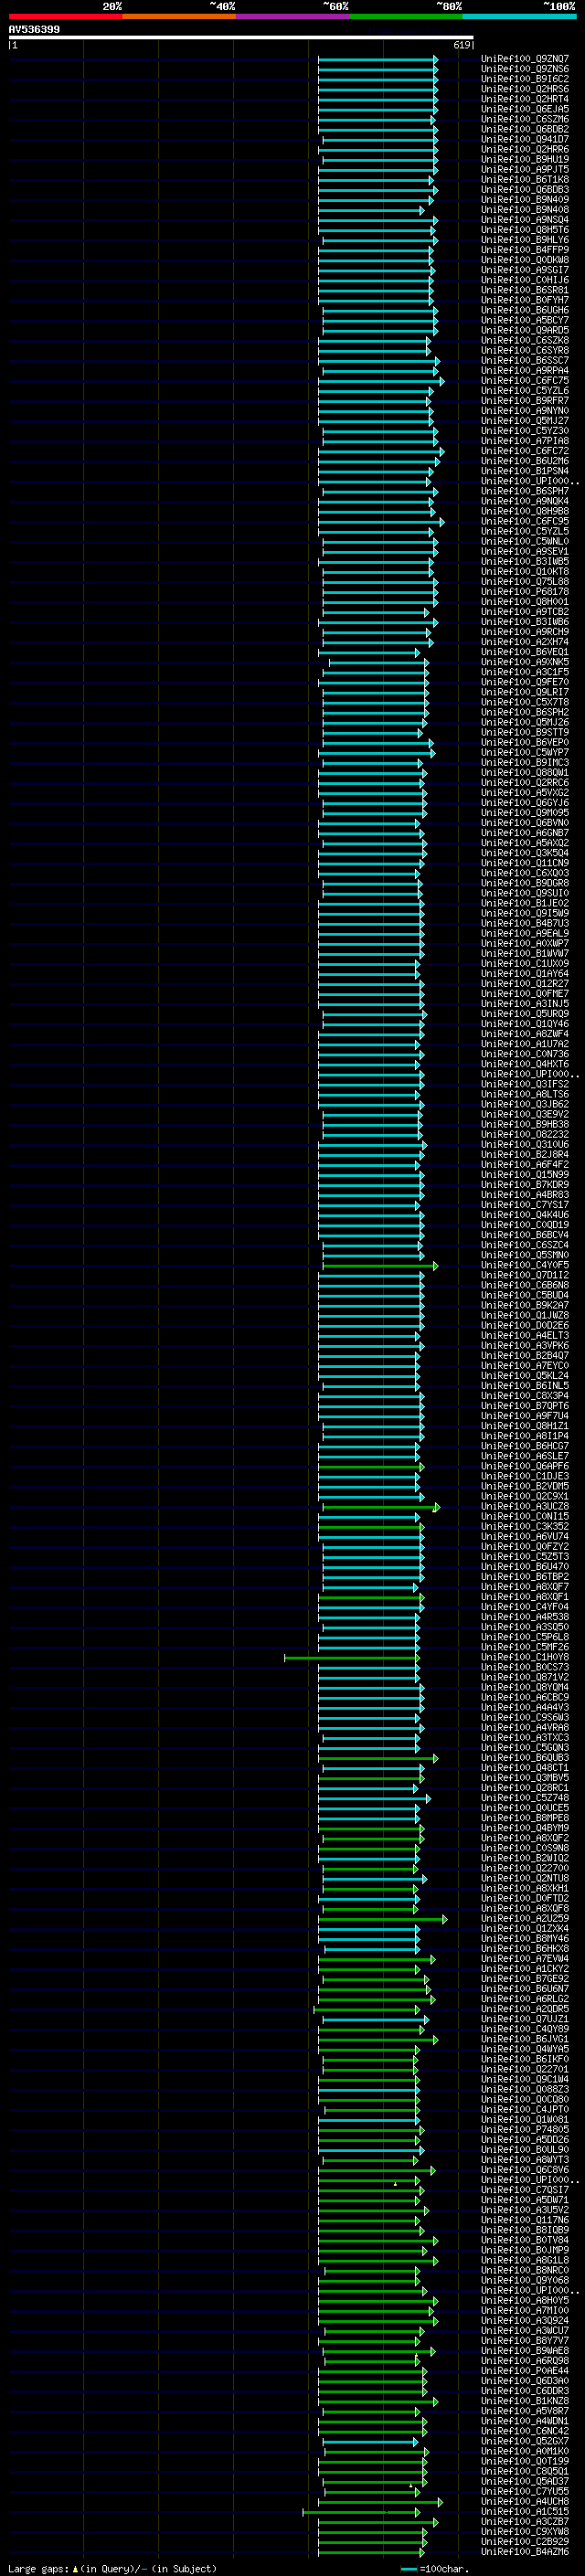Click the =100char scale legend
Viewport: 585px width, 2576px height.
(x=434, y=2569)
